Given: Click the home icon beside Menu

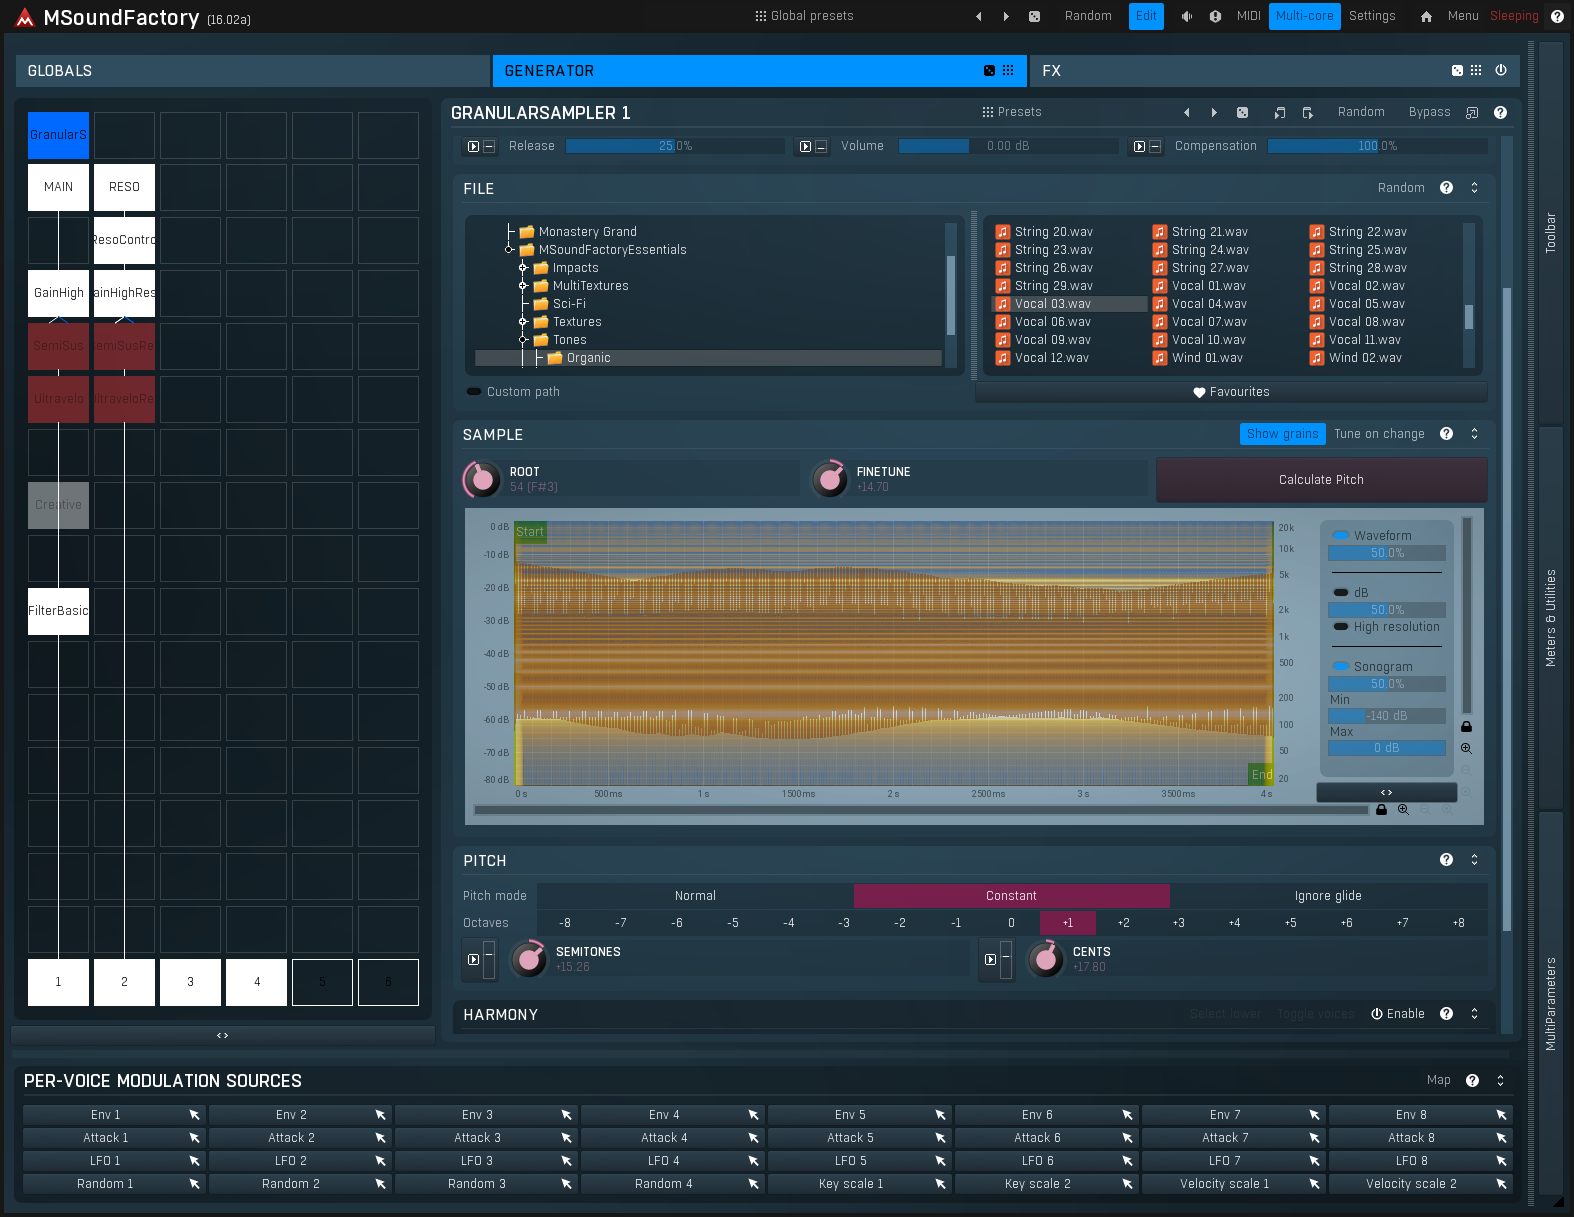Looking at the screenshot, I should 1426,16.
